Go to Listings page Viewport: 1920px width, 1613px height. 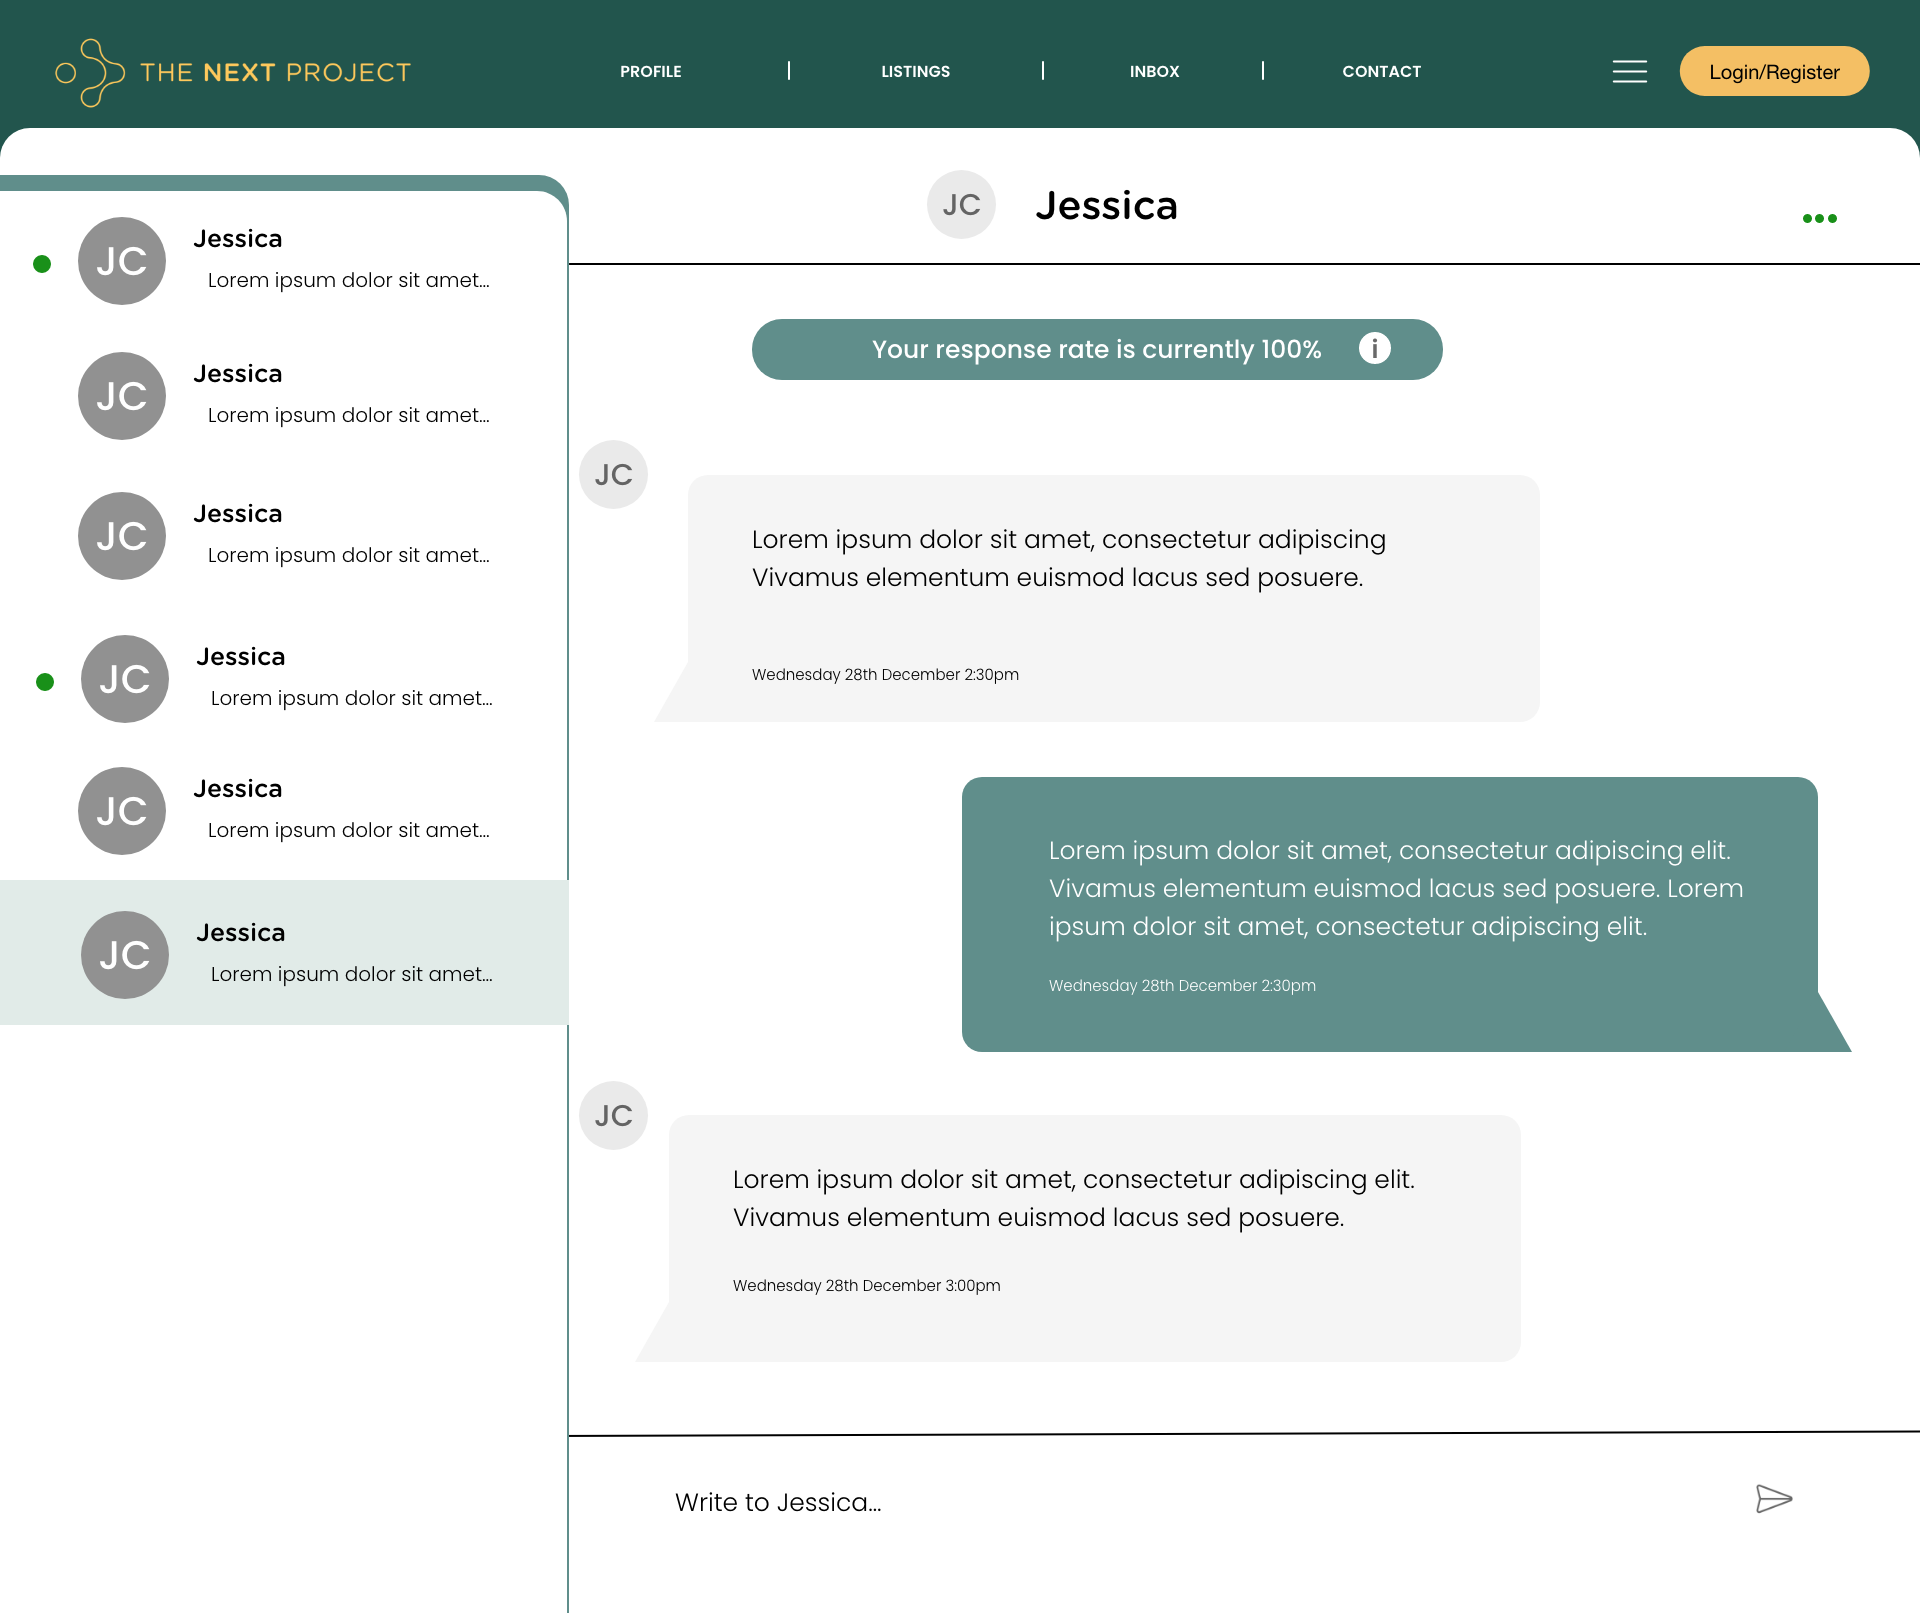click(x=915, y=72)
